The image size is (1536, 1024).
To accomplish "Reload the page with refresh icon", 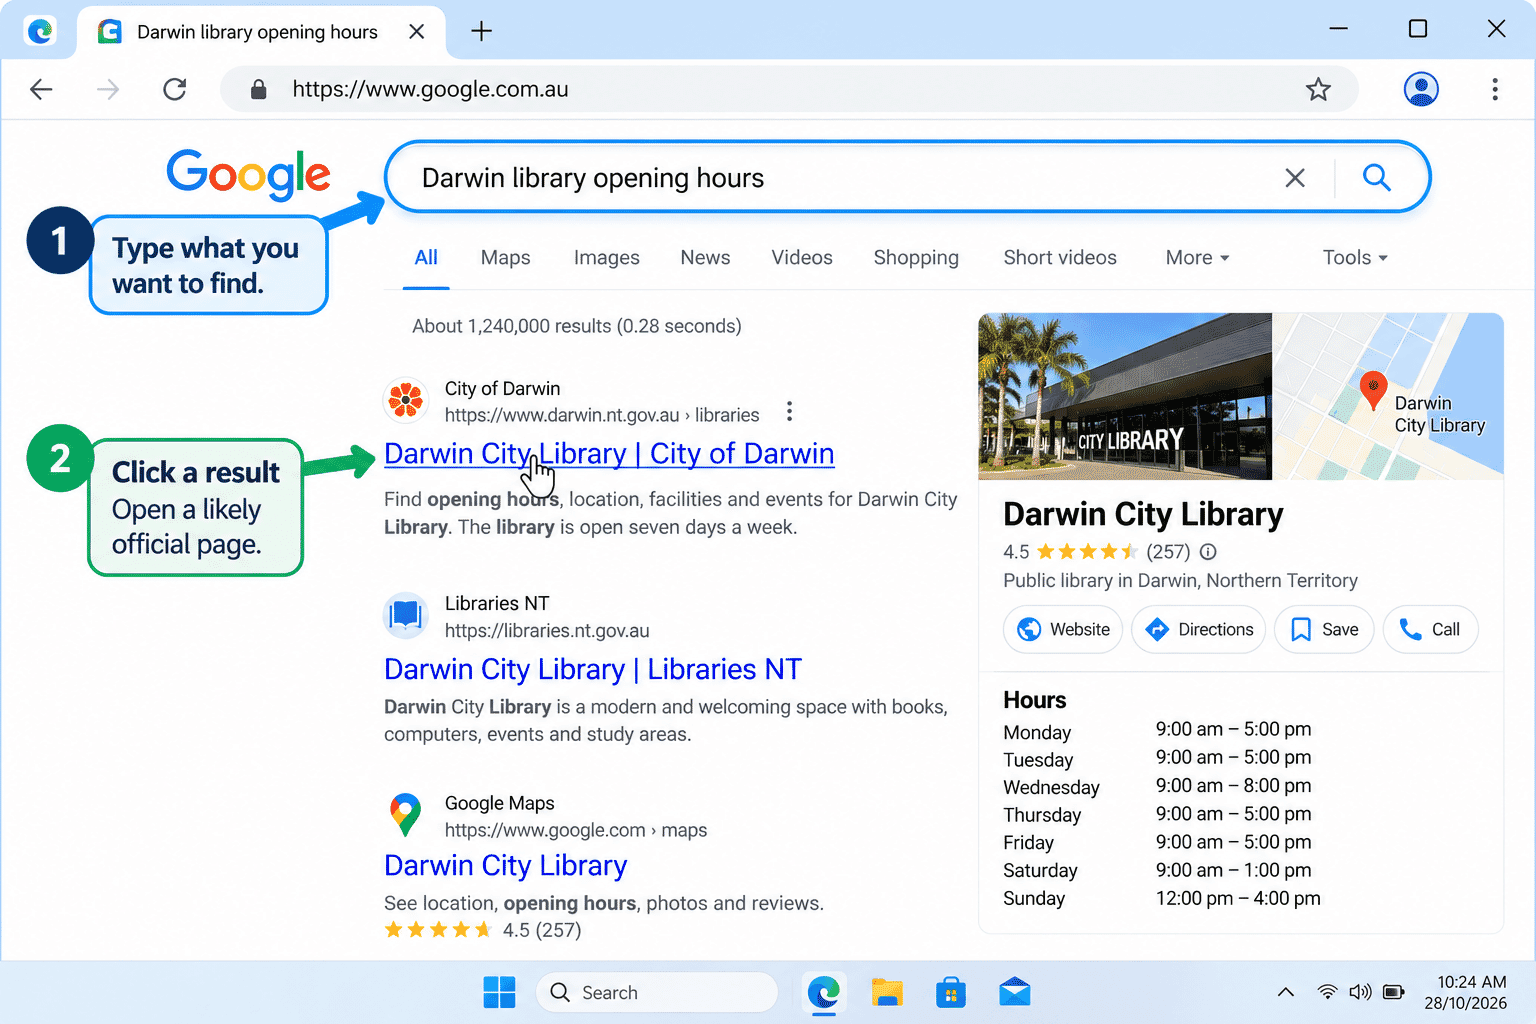I will click(175, 90).
